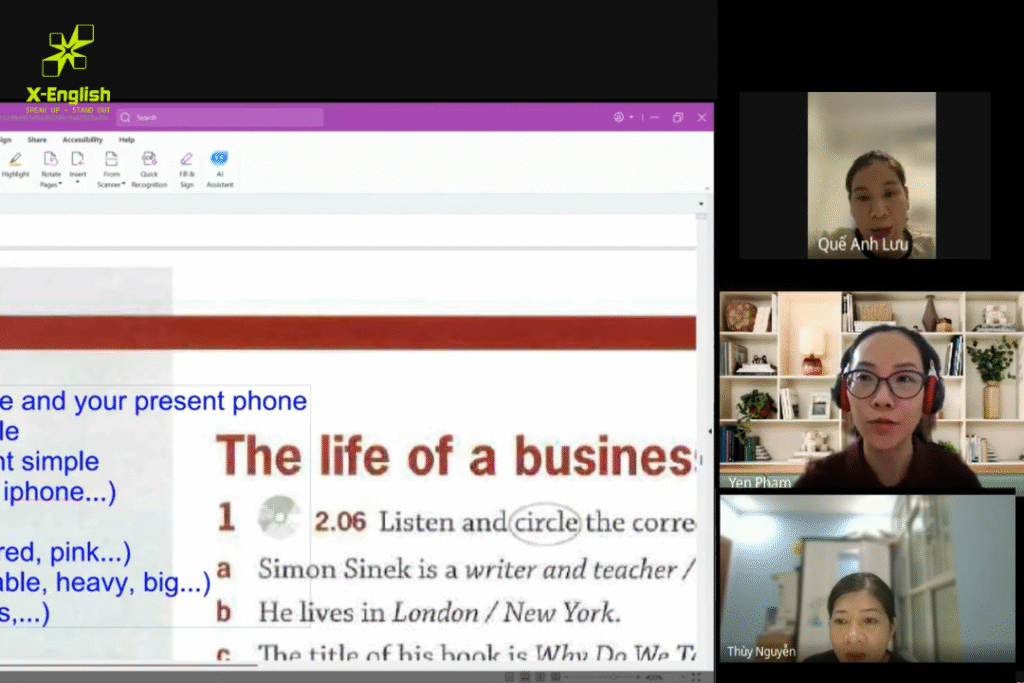Screen dimensions: 1024x683
Task: Launch the AI Assistant
Action: point(219,159)
